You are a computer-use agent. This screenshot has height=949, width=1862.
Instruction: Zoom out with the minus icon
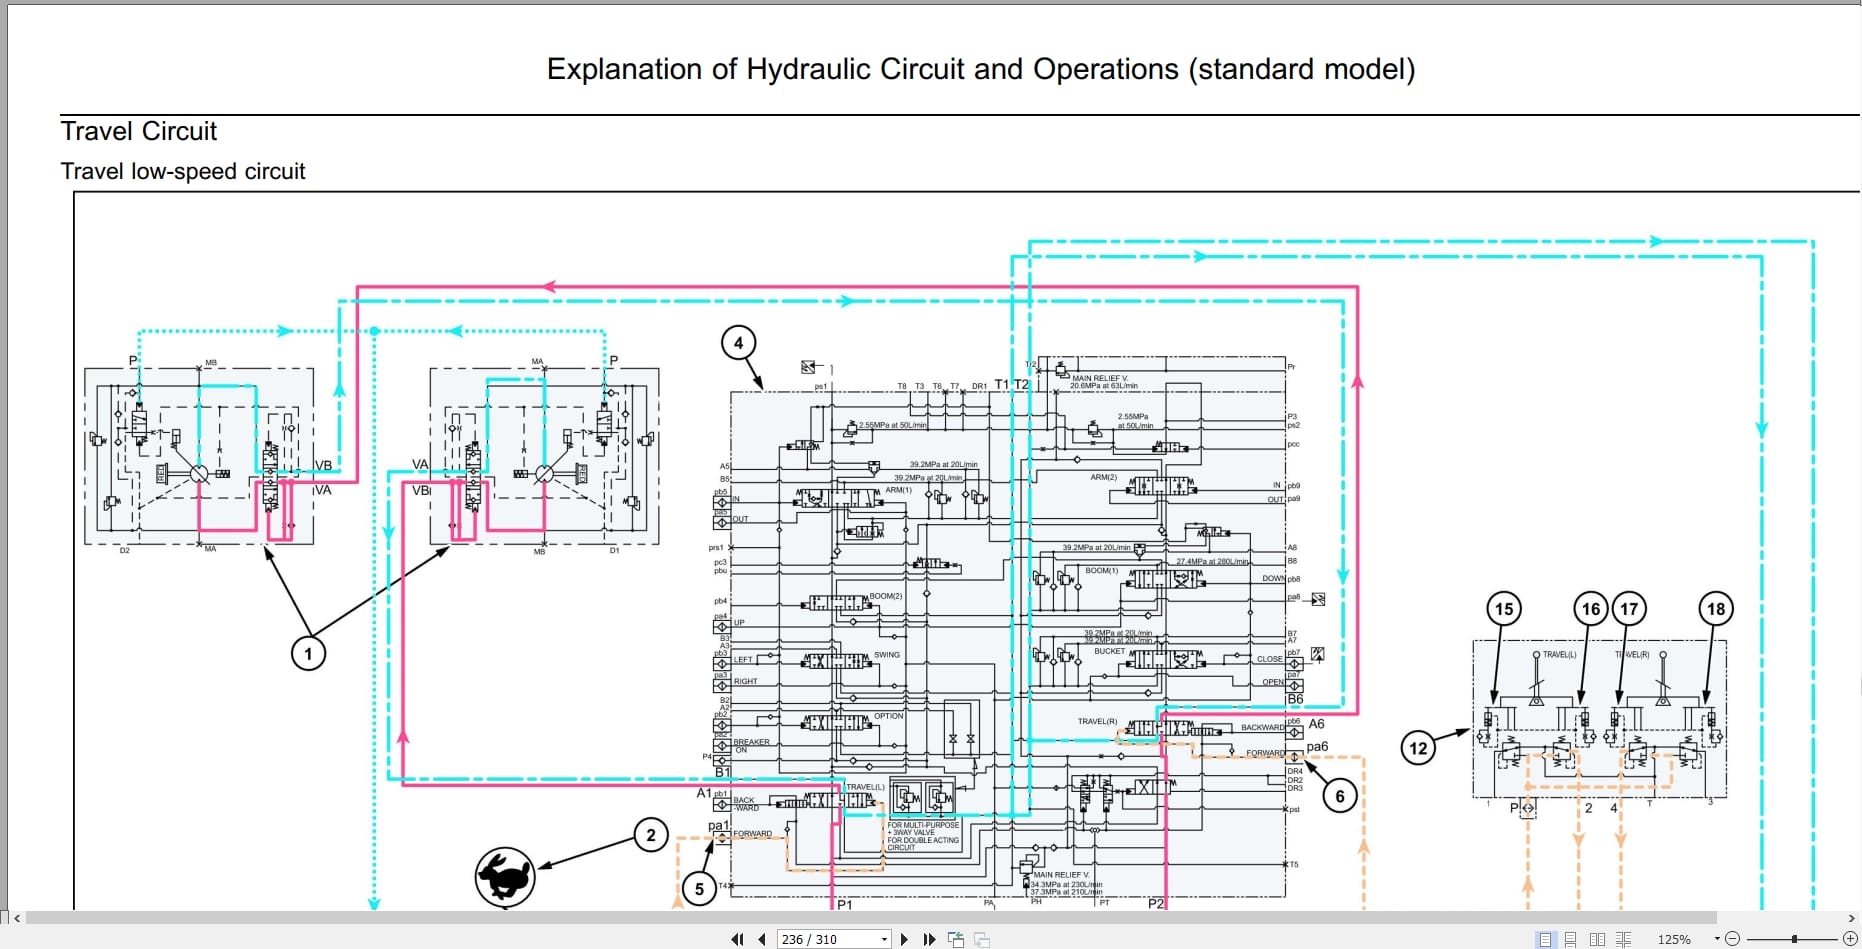click(x=1733, y=938)
